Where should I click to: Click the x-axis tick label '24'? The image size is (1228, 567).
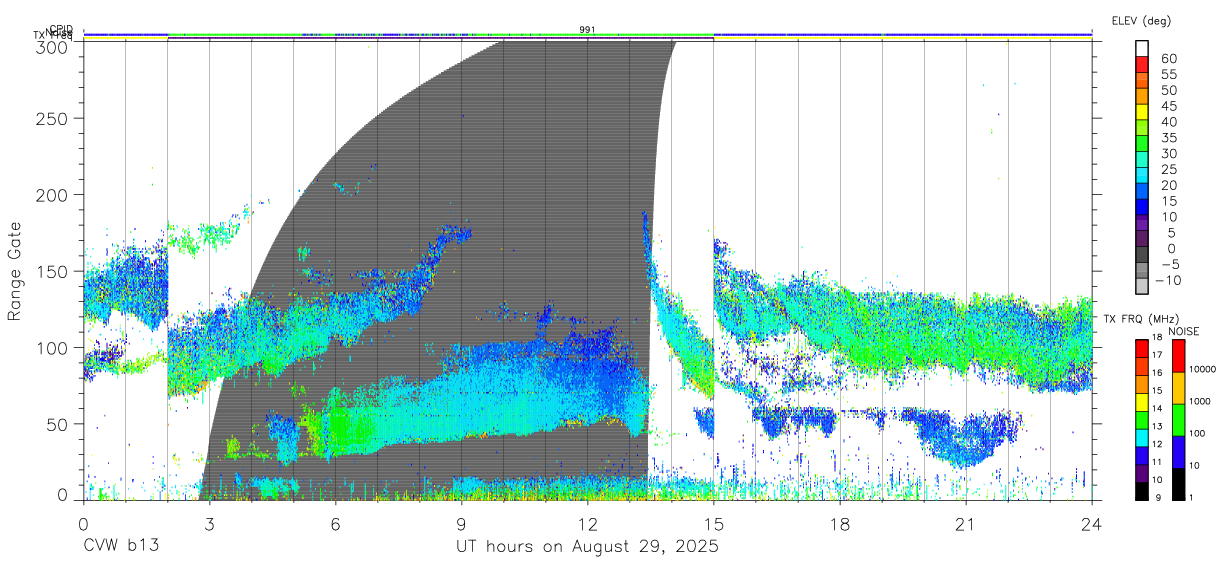1091,524
